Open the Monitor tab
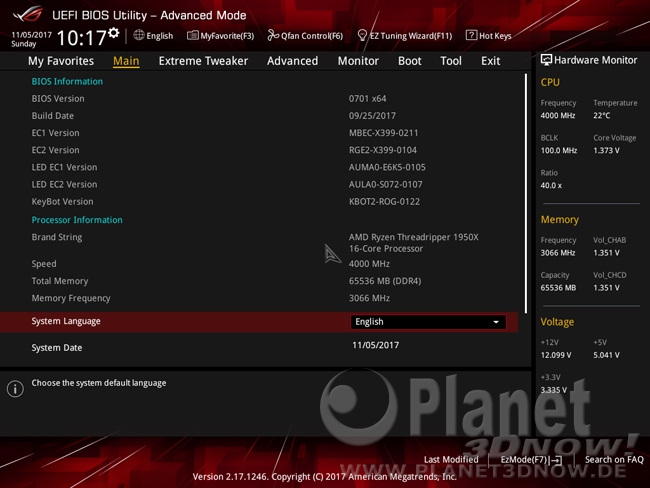The width and height of the screenshot is (650, 488). (x=358, y=61)
